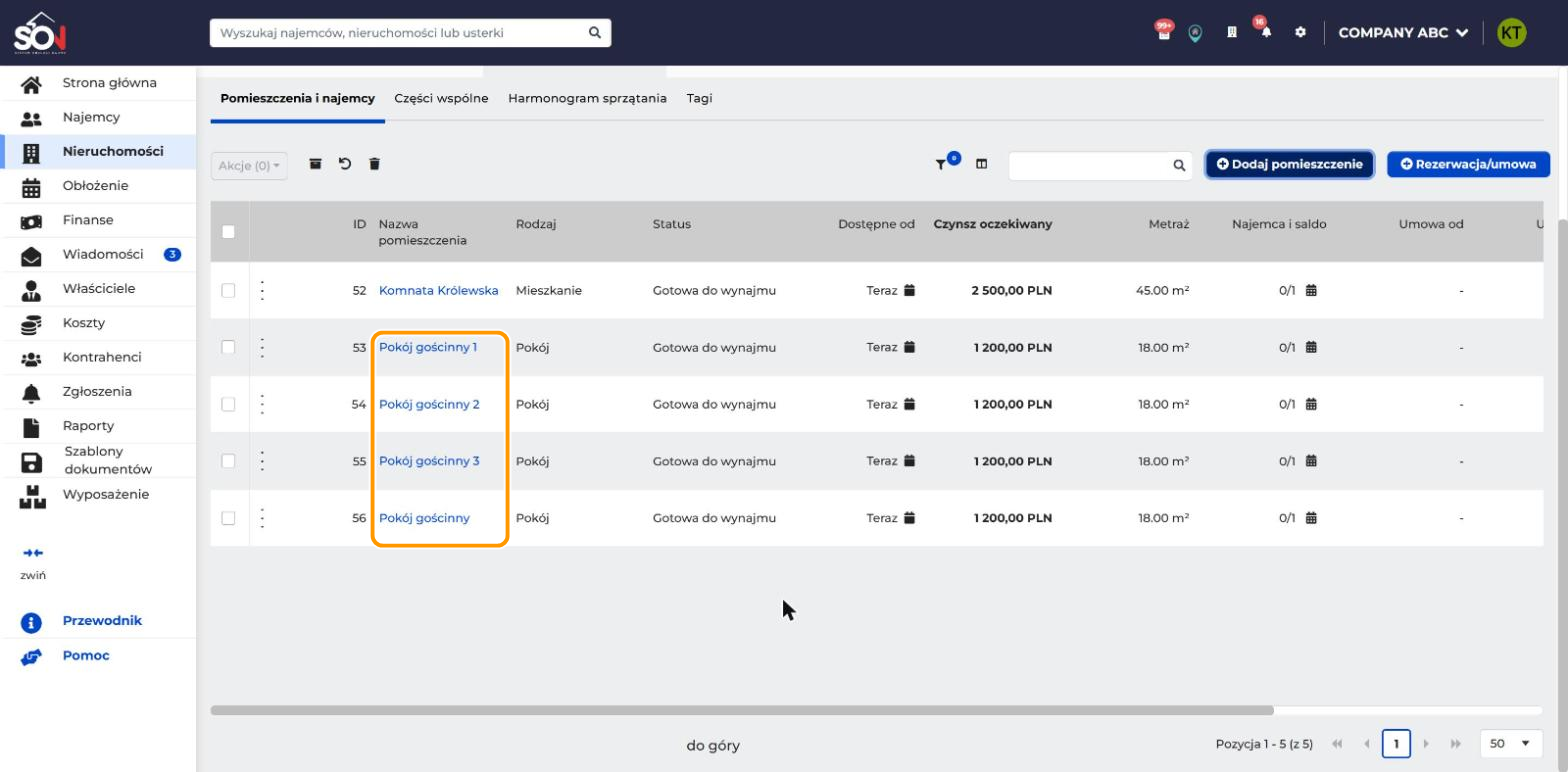
Task: Open the page size dropdown showing 50
Action: coord(1510,744)
